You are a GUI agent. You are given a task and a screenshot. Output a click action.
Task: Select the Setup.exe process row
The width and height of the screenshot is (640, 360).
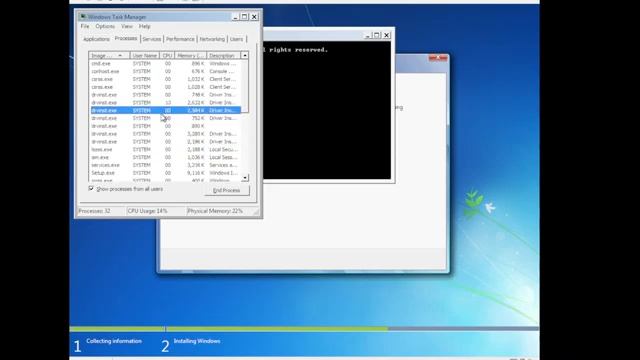point(165,173)
